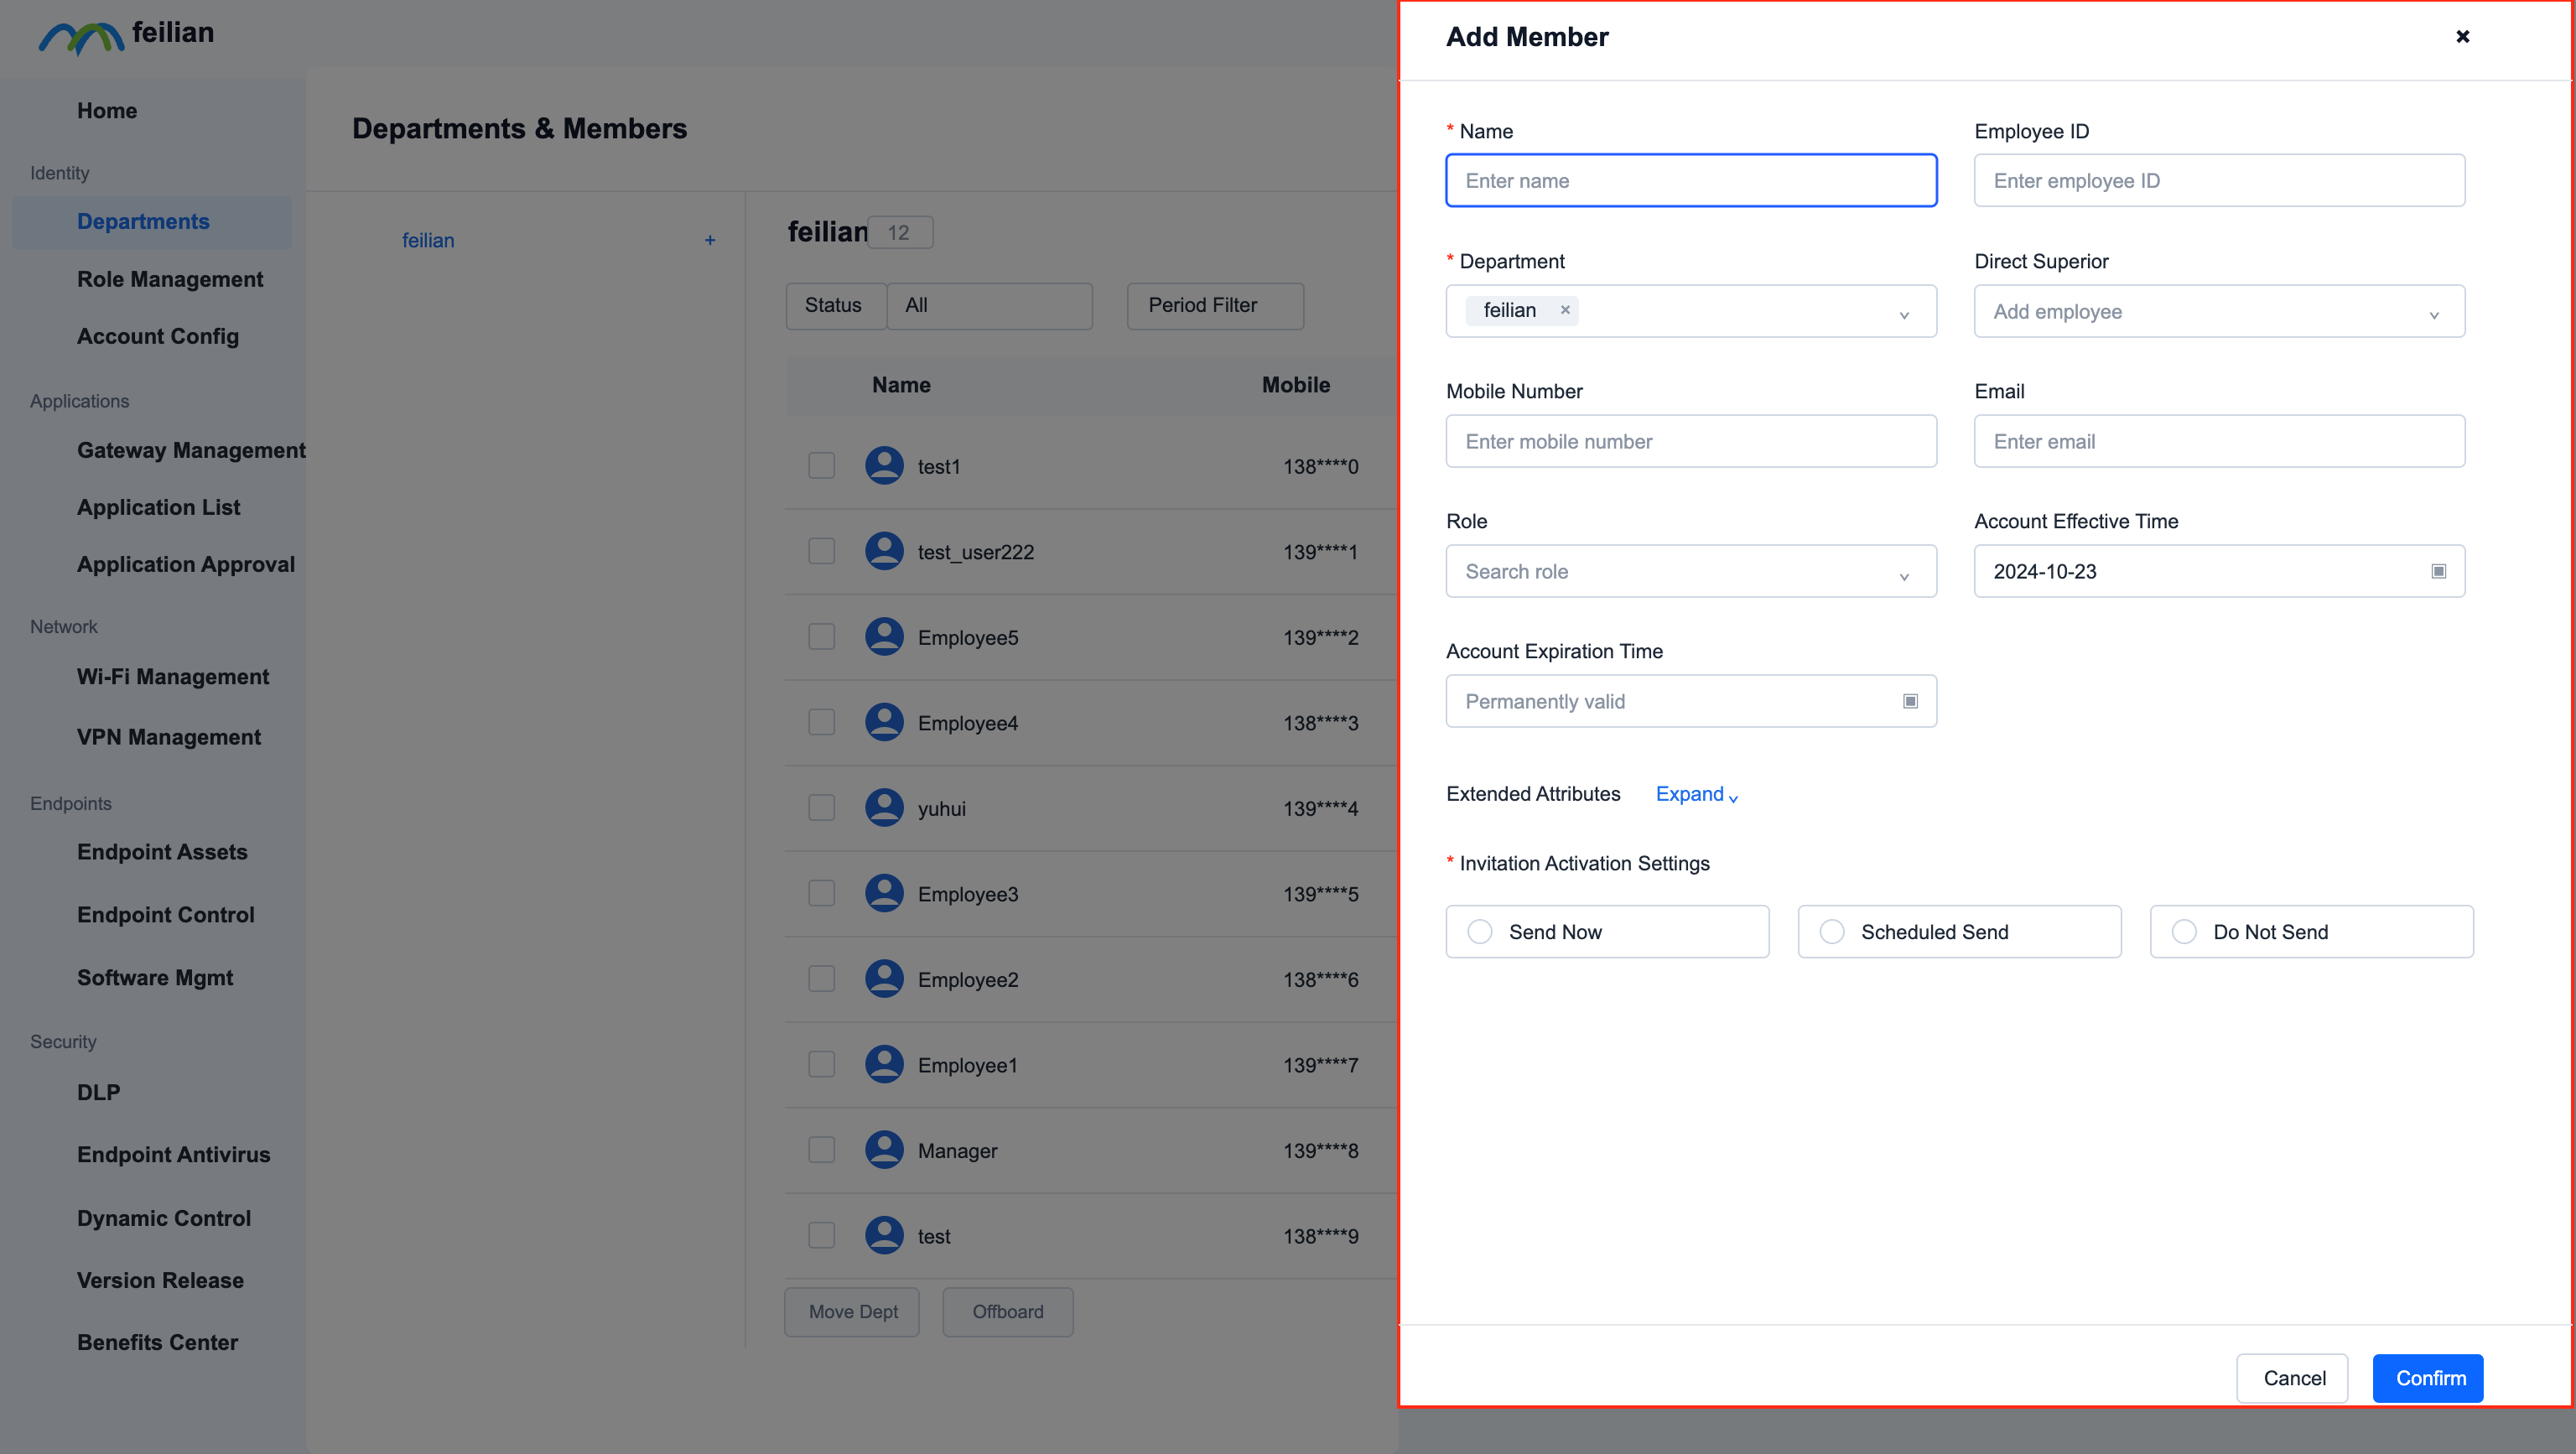This screenshot has height=1454, width=2576.
Task: Click Employee4 user avatar
Action: tap(884, 722)
